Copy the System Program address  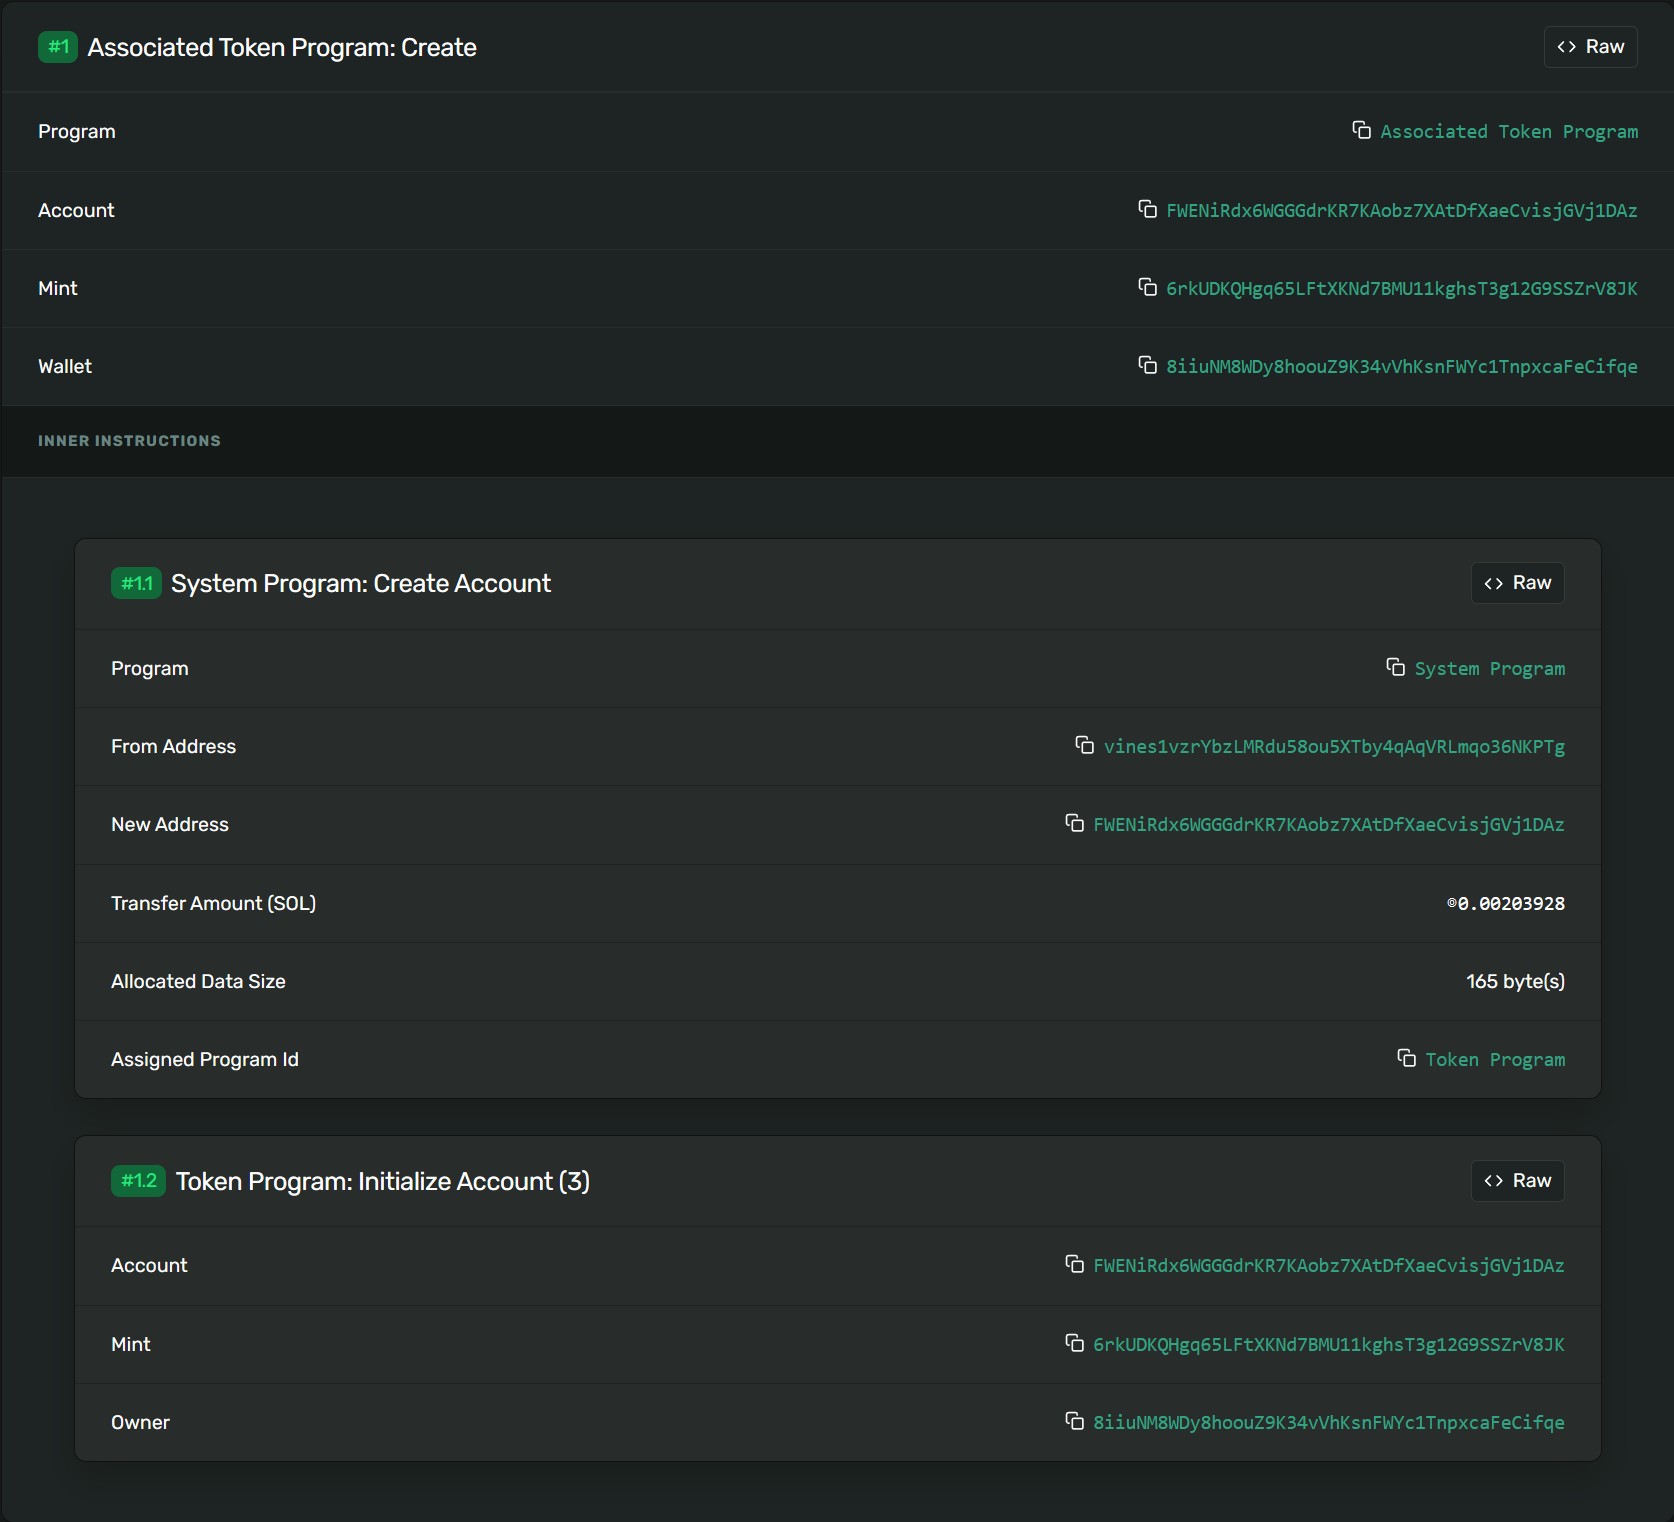1395,667
